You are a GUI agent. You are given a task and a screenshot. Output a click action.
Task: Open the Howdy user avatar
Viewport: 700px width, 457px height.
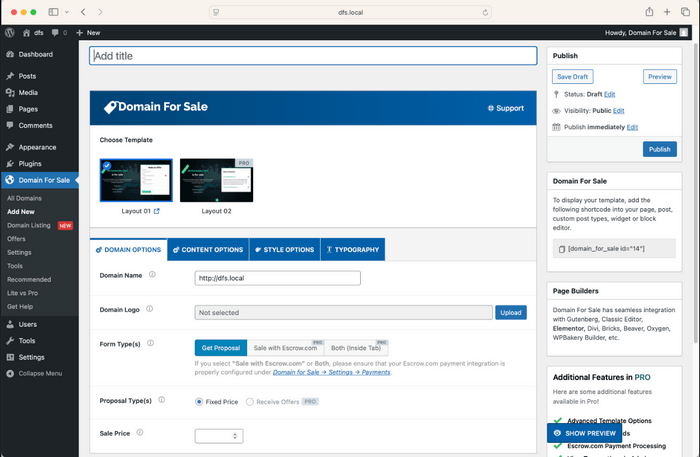click(683, 33)
